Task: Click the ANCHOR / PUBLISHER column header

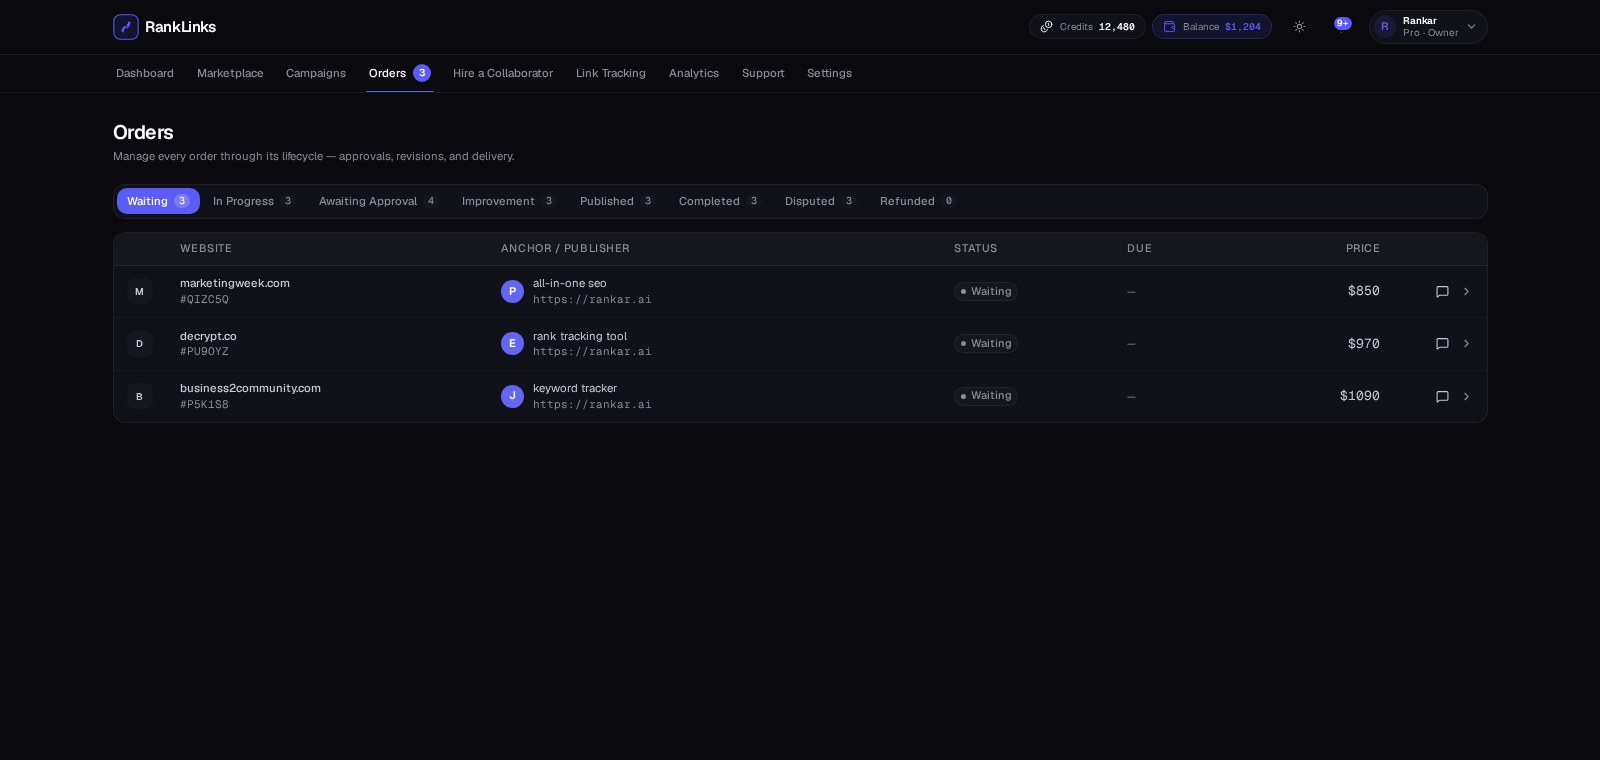Action: pyautogui.click(x=565, y=248)
